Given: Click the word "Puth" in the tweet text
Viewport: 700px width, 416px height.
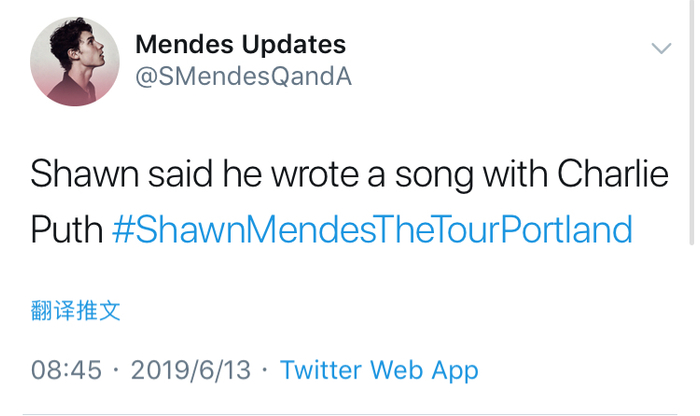Looking at the screenshot, I should tap(66, 230).
